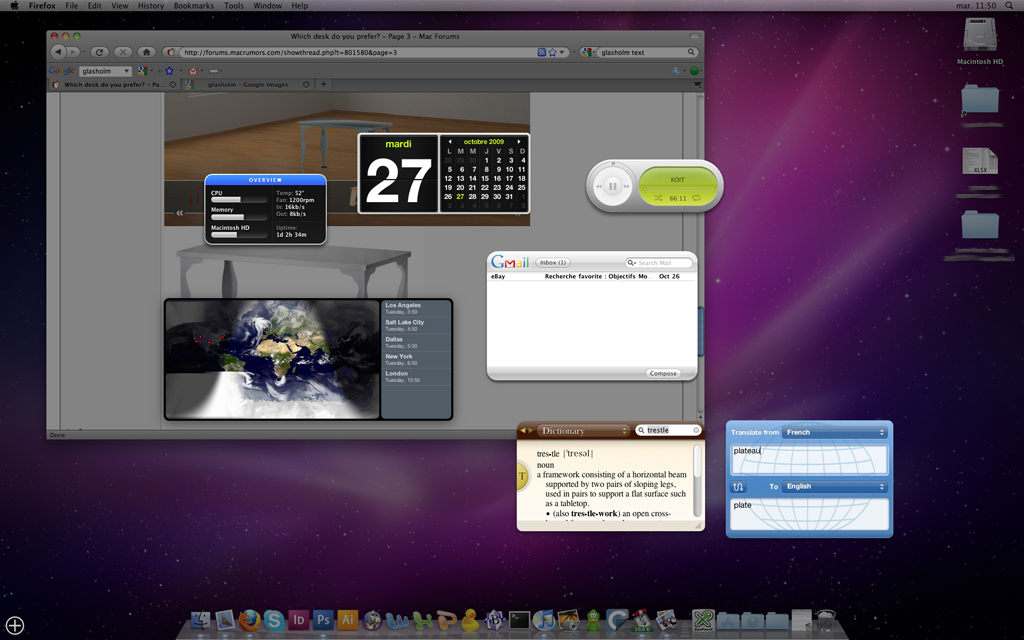Click the OVERVIEW header of the iStat widget
The image size is (1024, 640).
pyautogui.click(x=265, y=180)
